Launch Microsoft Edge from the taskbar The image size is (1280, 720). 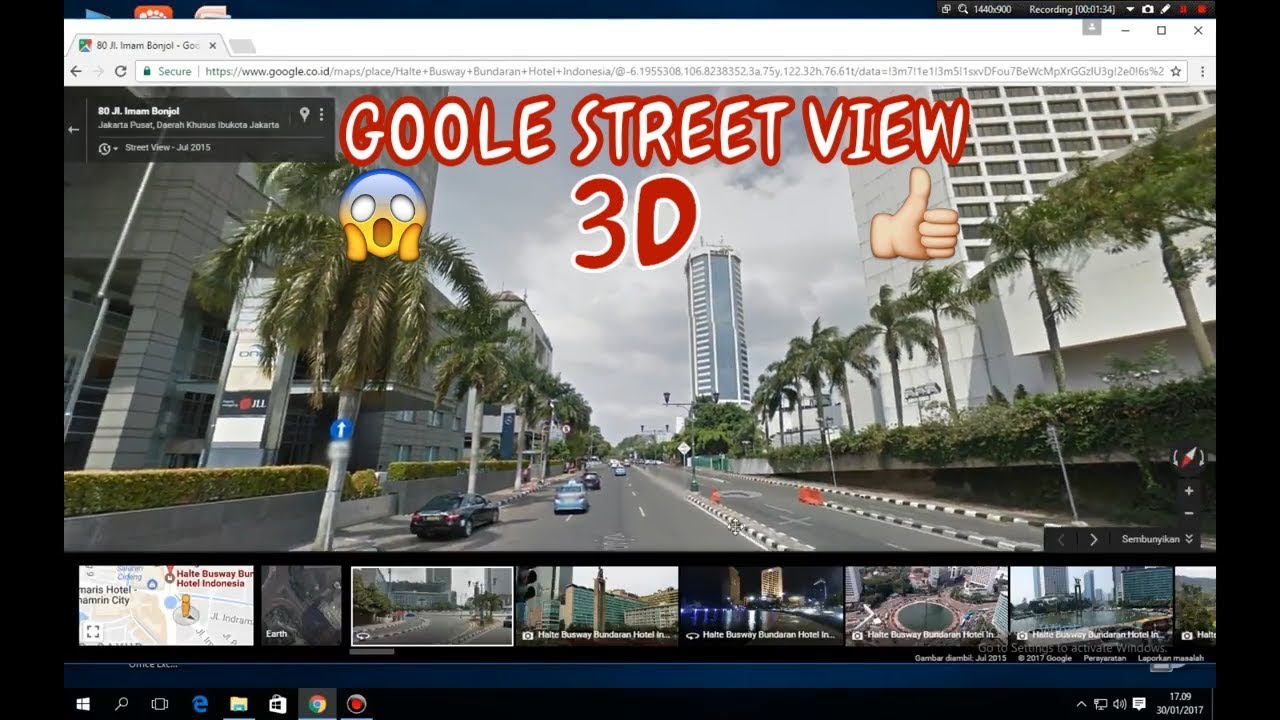[200, 704]
